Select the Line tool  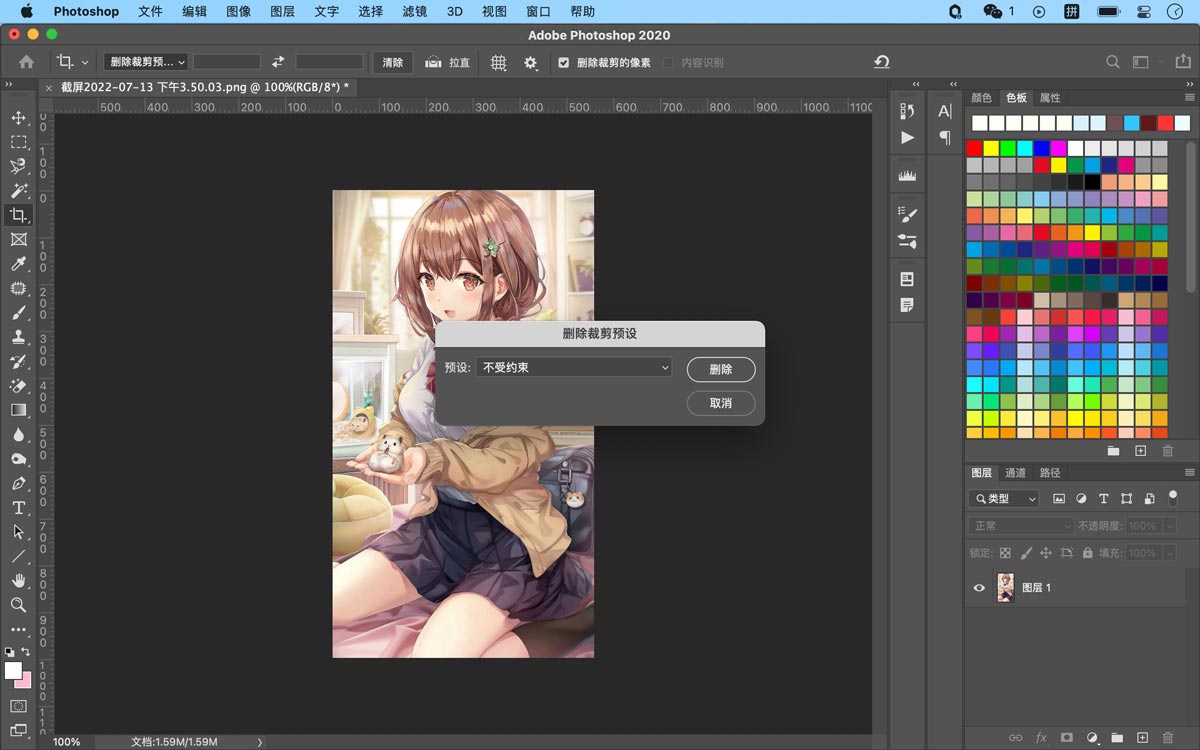[x=18, y=557]
